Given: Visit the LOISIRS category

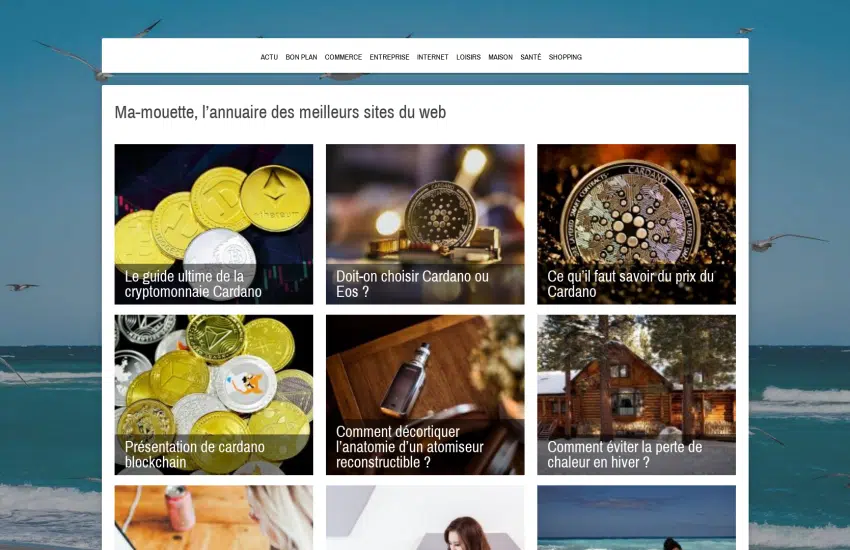Looking at the screenshot, I should coord(468,57).
